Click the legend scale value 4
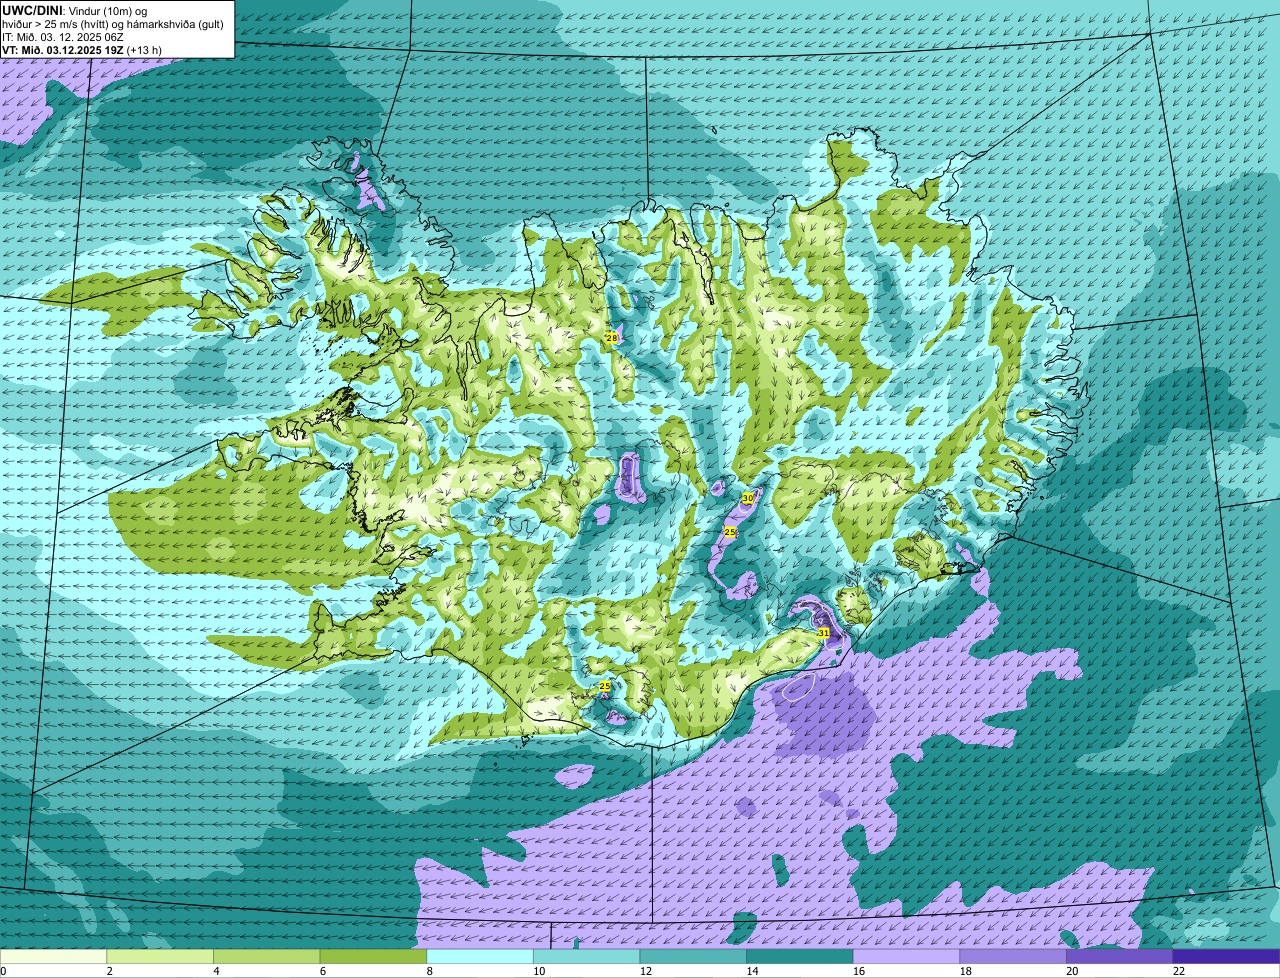Viewport: 1280px width, 978px height. coord(216,971)
